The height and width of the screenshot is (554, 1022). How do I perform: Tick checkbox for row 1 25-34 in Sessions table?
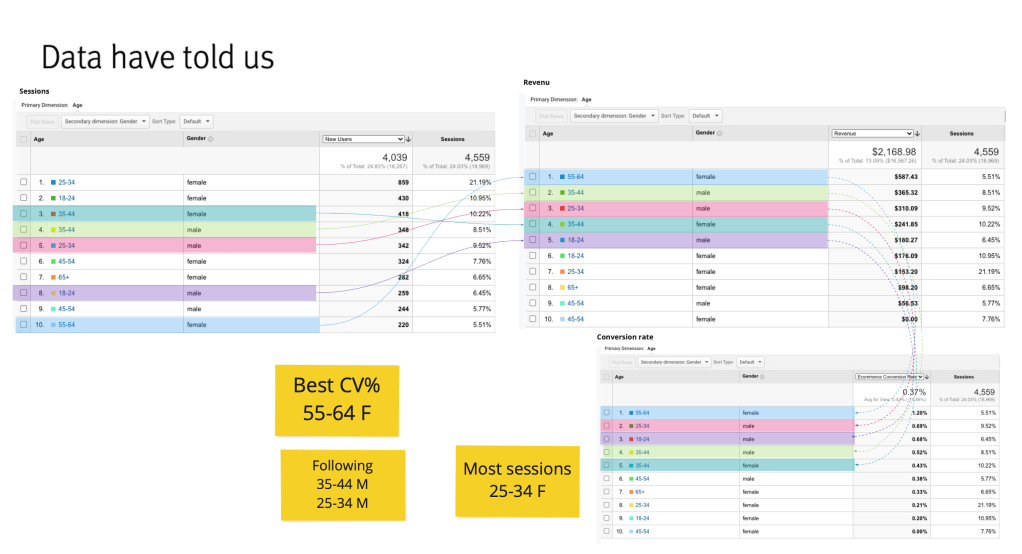click(24, 183)
